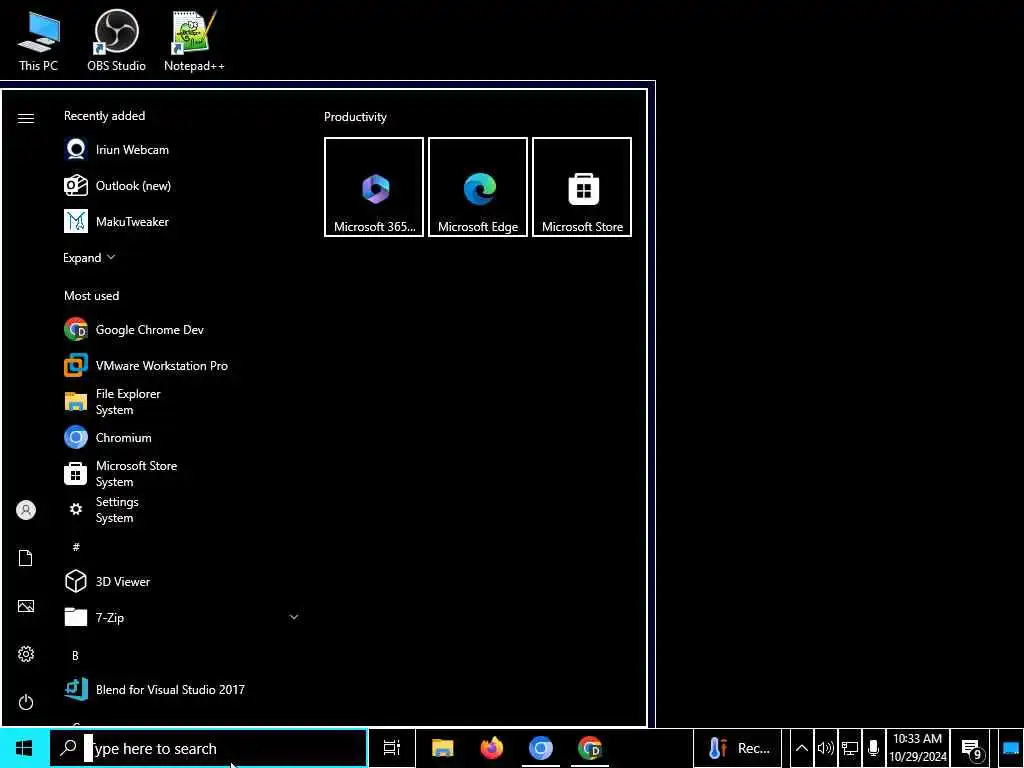Open Google Chrome Dev from Most used

(182, 329)
